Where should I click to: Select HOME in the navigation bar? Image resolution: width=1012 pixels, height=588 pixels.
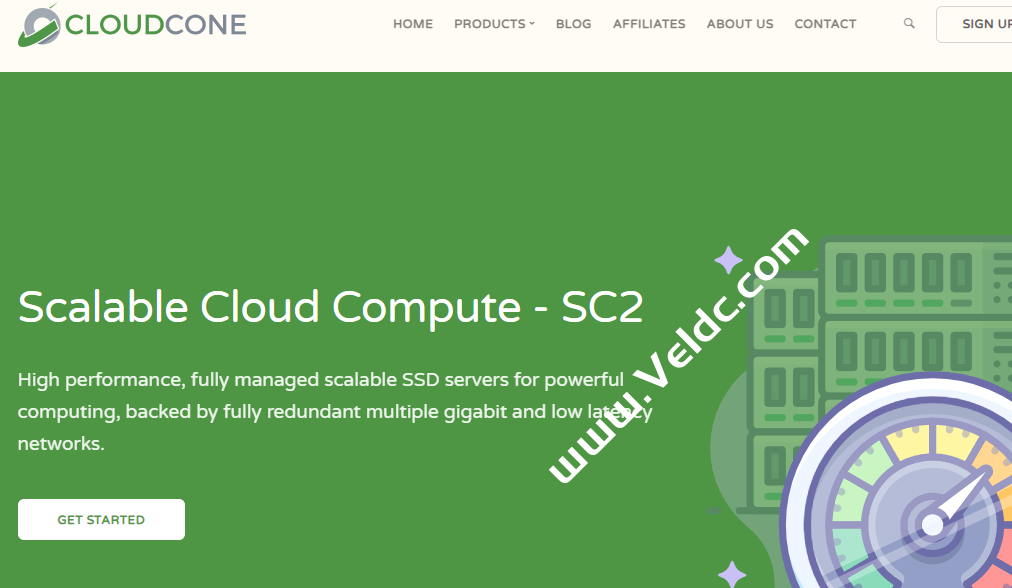pos(412,23)
